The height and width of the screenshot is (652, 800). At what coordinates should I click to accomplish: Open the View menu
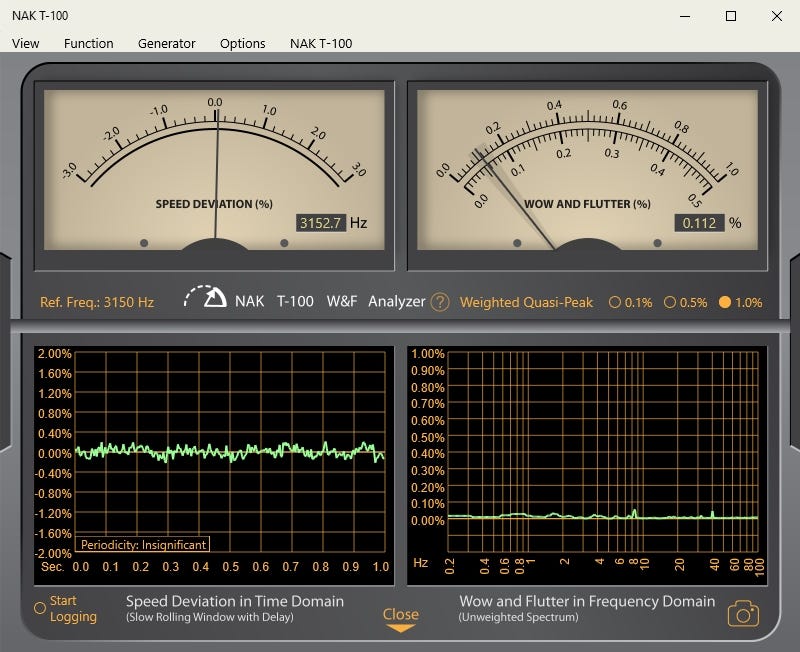click(x=26, y=43)
